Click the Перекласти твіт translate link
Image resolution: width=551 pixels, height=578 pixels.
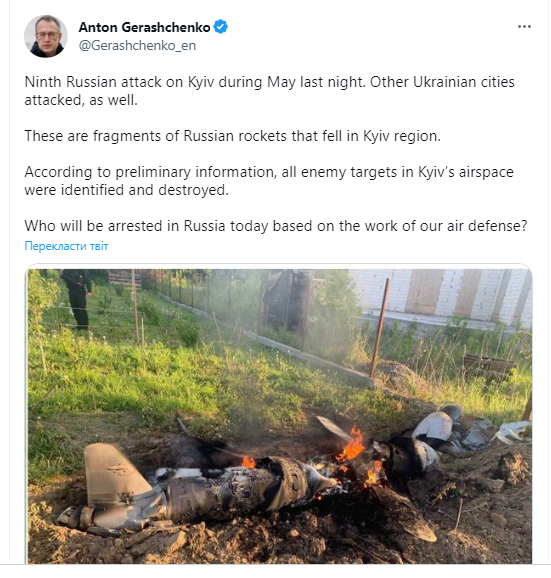(x=66, y=246)
